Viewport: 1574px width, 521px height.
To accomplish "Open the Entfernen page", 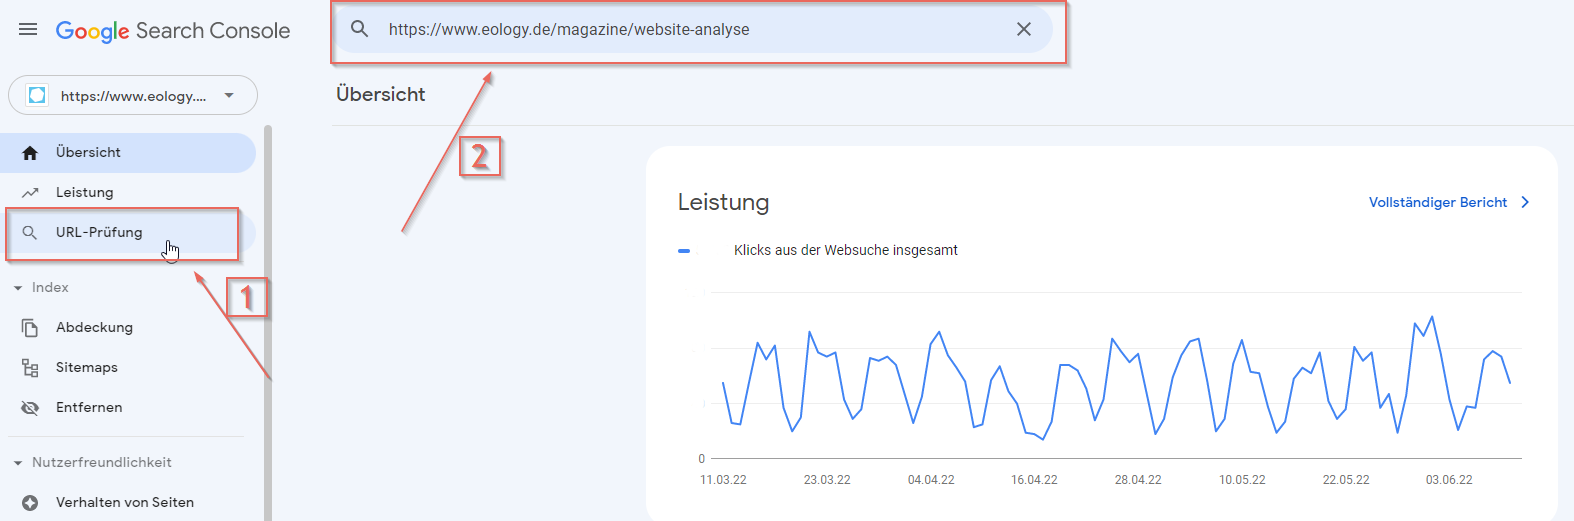I will tap(128, 408).
